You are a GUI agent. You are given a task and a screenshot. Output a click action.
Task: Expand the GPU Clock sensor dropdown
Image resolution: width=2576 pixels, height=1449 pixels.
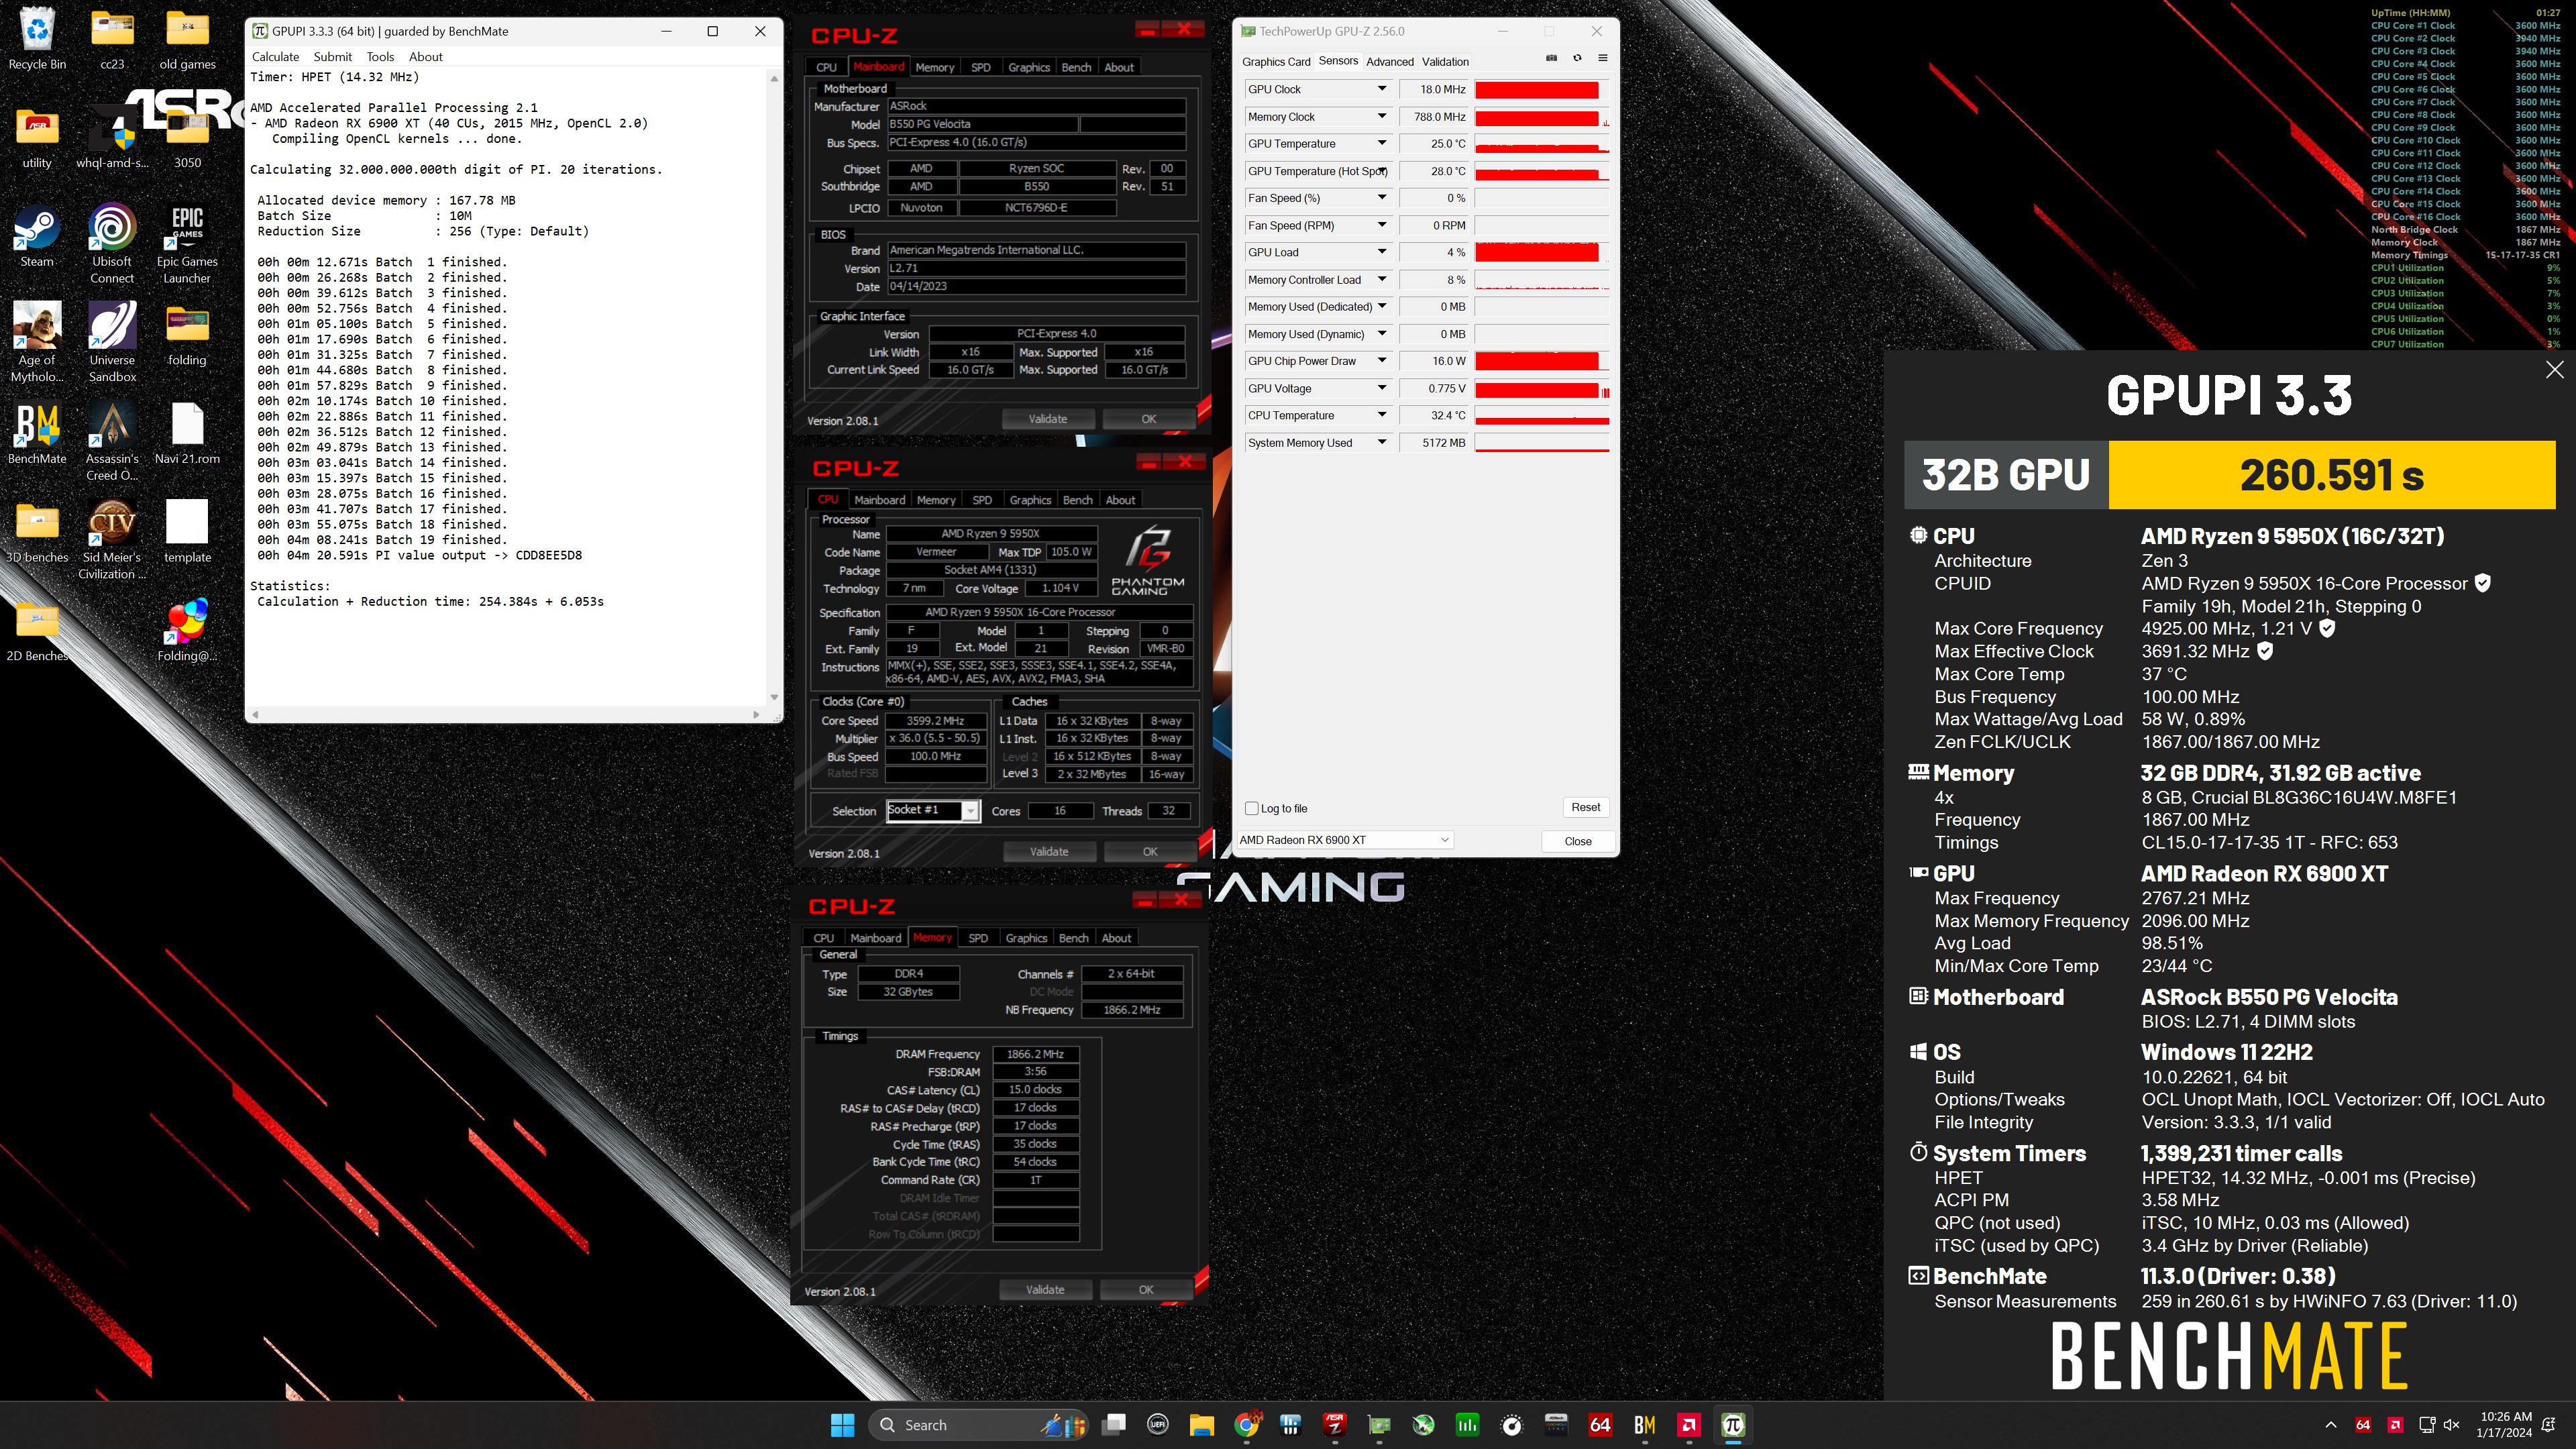tap(1382, 89)
